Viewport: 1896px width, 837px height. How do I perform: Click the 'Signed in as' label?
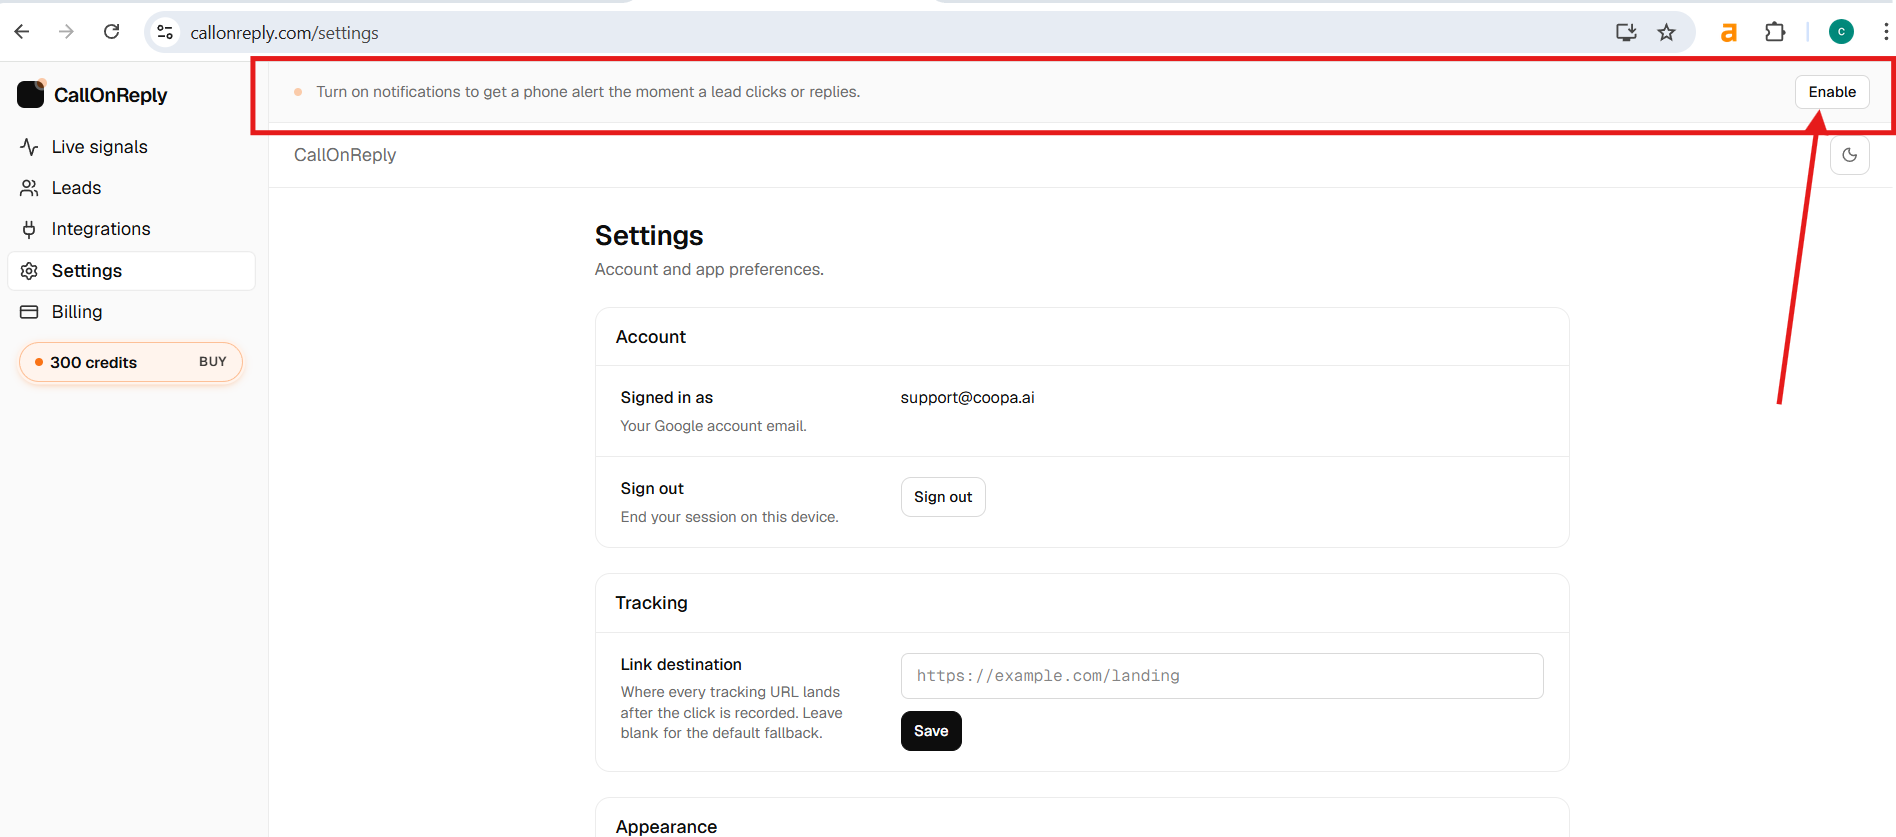tap(666, 397)
